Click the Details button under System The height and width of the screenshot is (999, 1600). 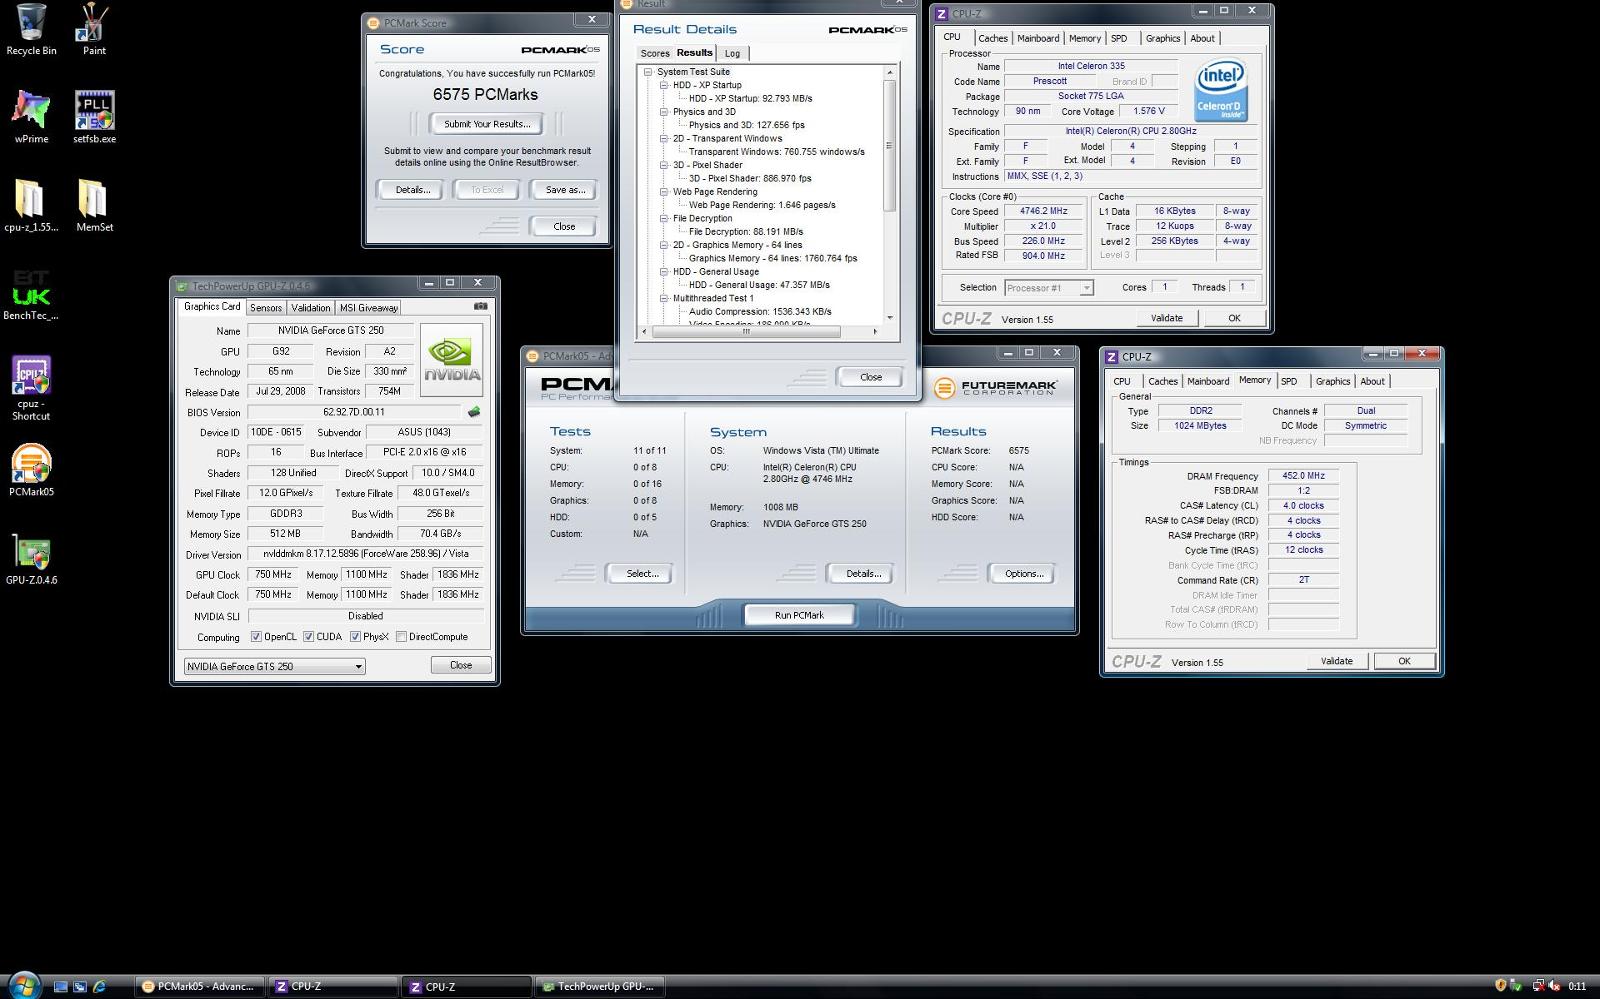click(x=863, y=574)
